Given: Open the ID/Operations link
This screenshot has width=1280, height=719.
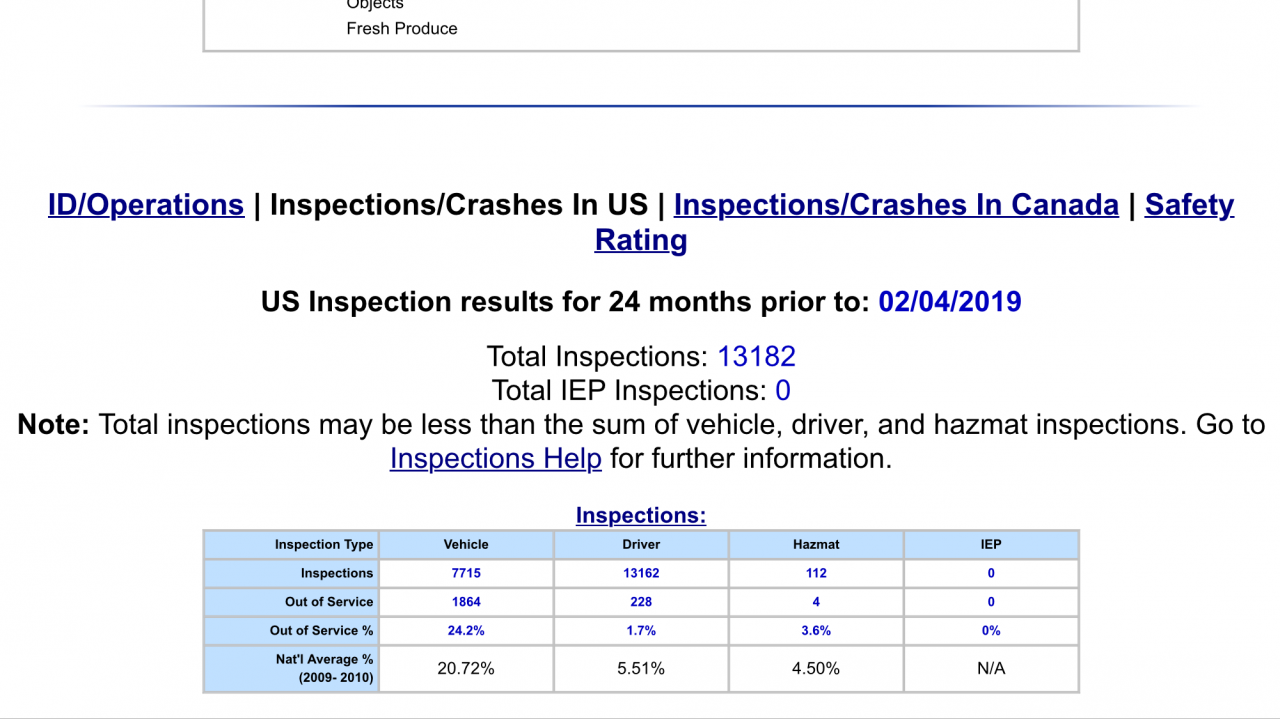Looking at the screenshot, I should pos(146,205).
